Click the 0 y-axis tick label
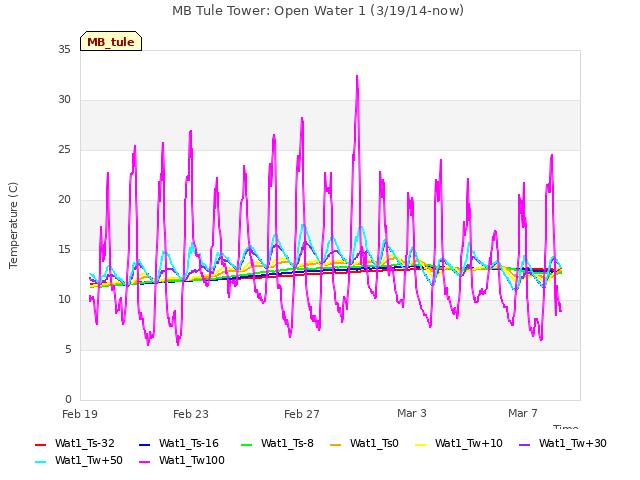This screenshot has height=480, width=640. click(68, 400)
